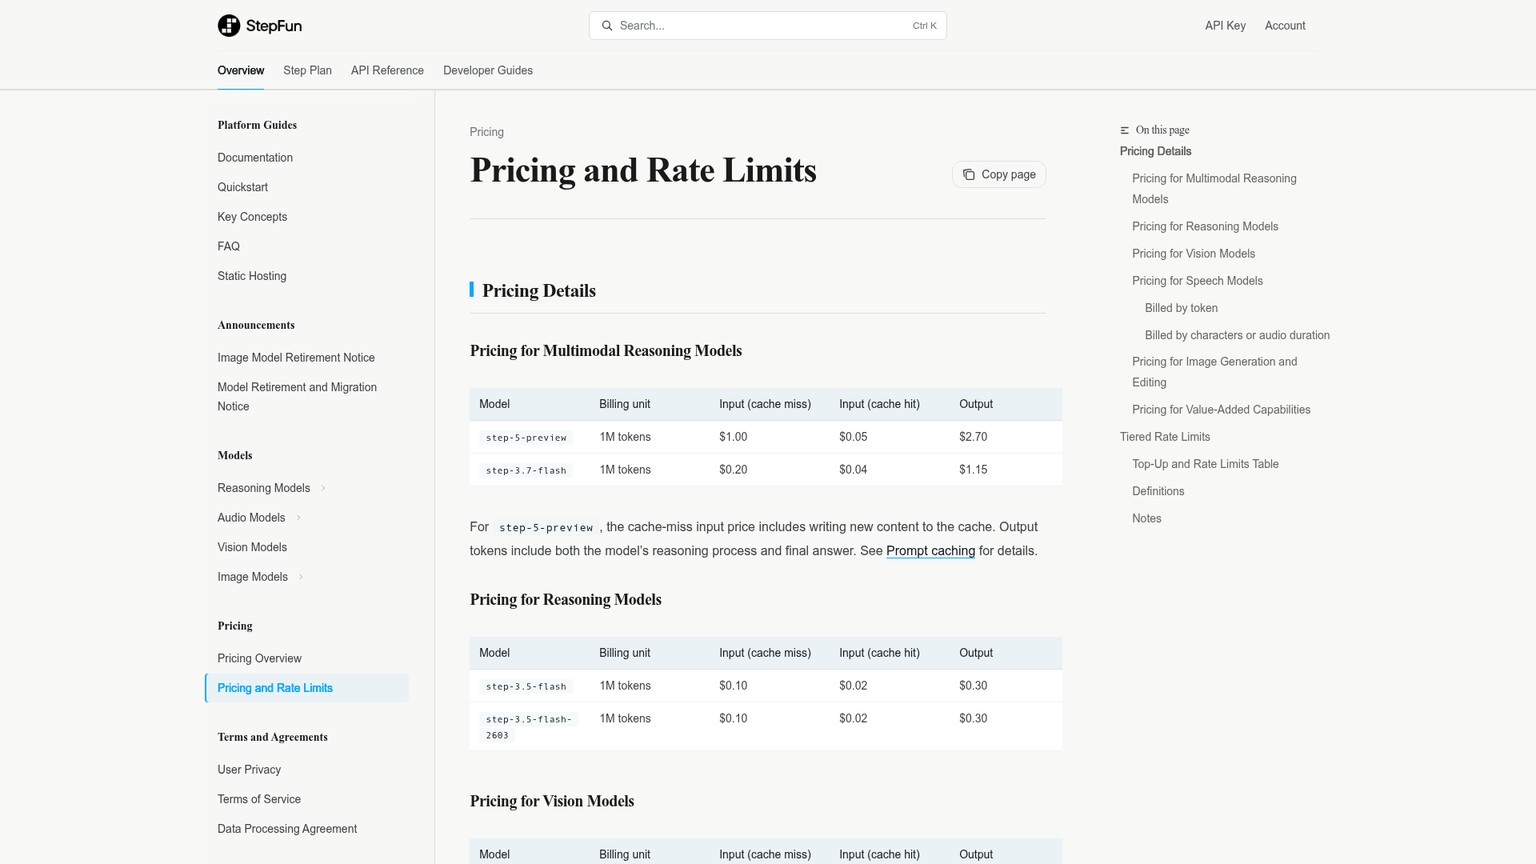The height and width of the screenshot is (864, 1536).
Task: Click the search magnifier icon
Action: 607,26
